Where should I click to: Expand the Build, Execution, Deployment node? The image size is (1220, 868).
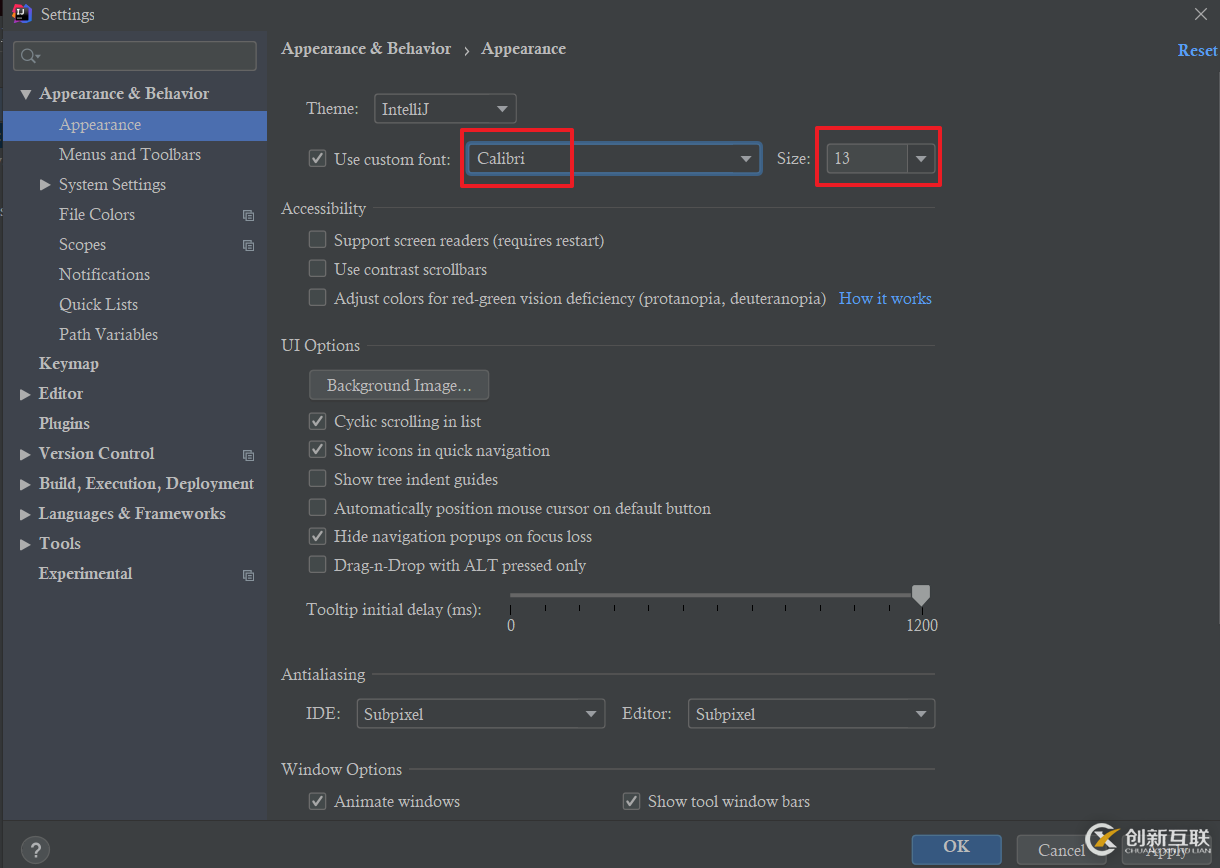[x=25, y=485]
